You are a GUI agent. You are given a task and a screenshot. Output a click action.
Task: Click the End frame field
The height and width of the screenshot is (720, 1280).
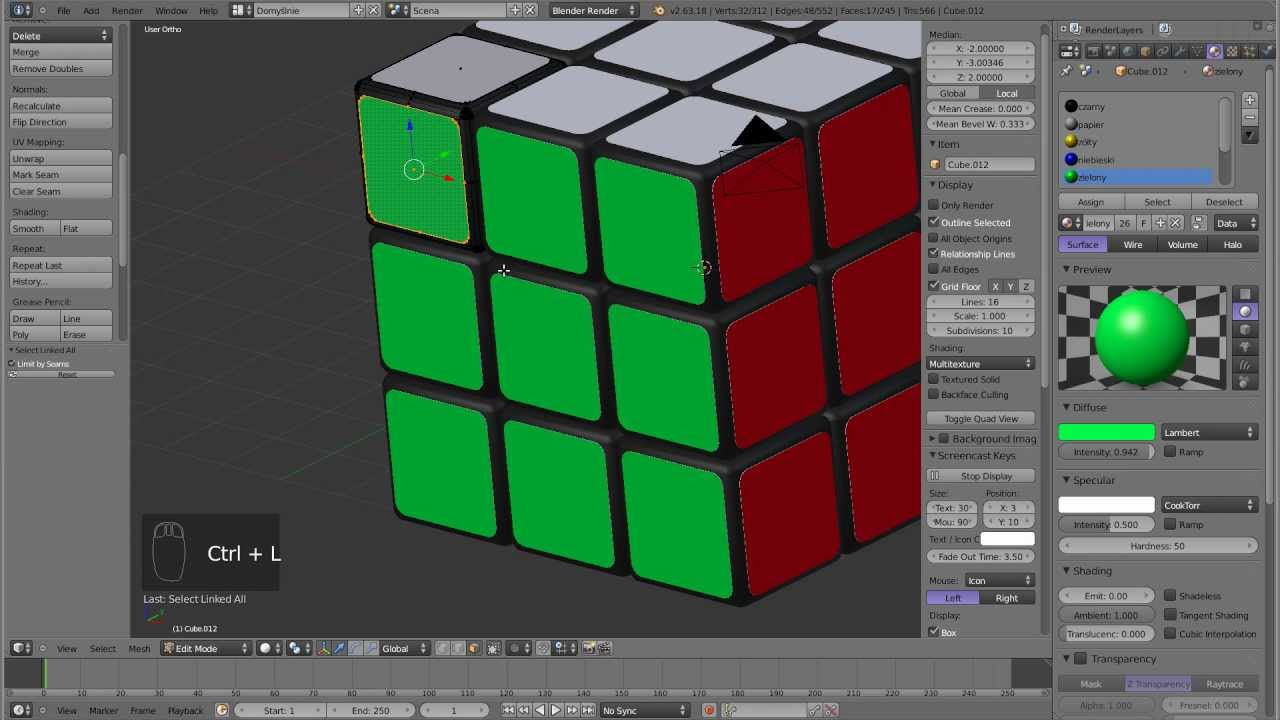pos(370,710)
